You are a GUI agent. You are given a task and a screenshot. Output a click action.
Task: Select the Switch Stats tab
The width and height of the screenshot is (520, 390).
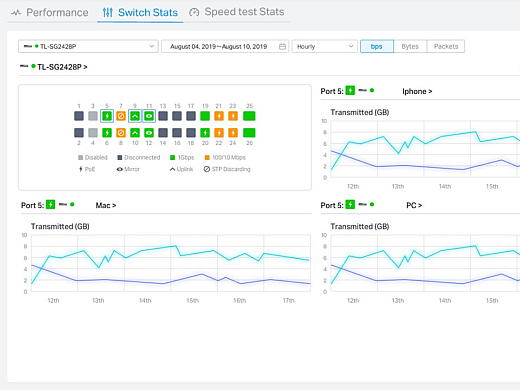140,13
